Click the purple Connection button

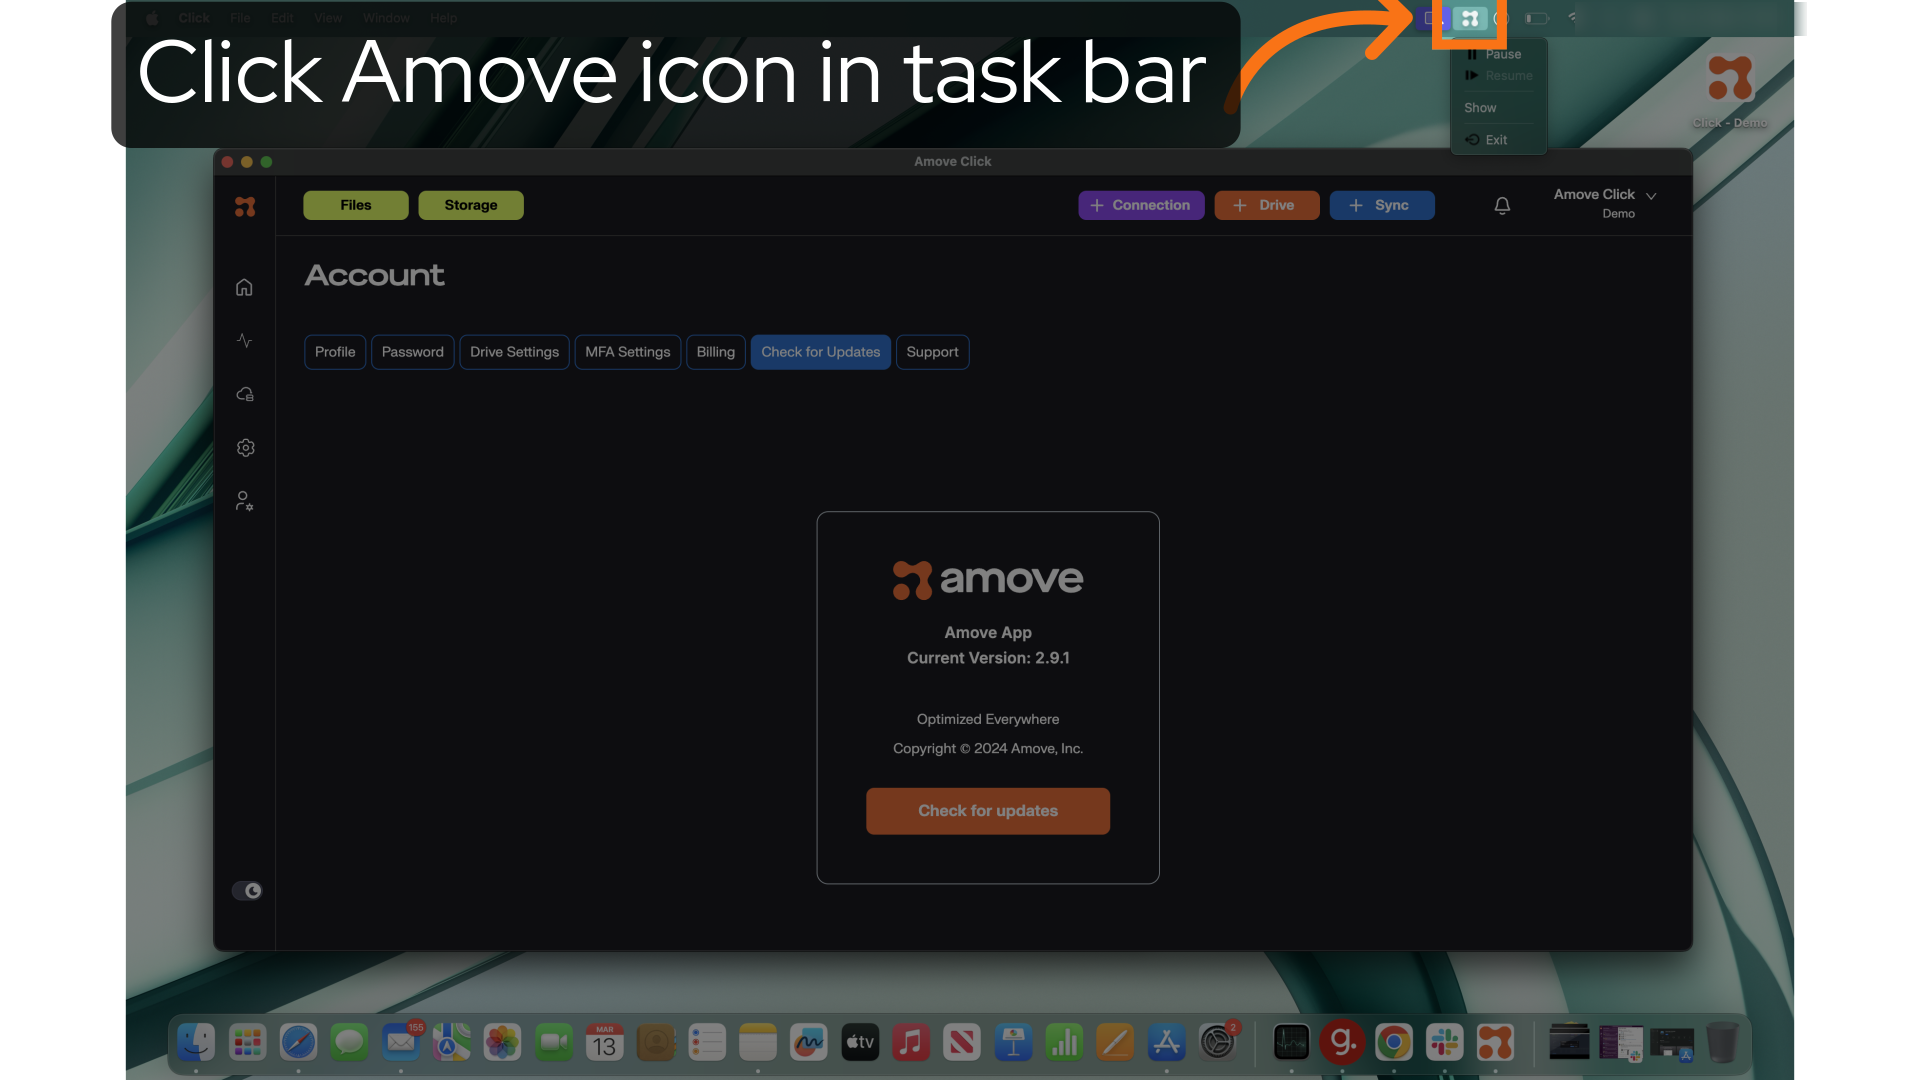click(1141, 205)
